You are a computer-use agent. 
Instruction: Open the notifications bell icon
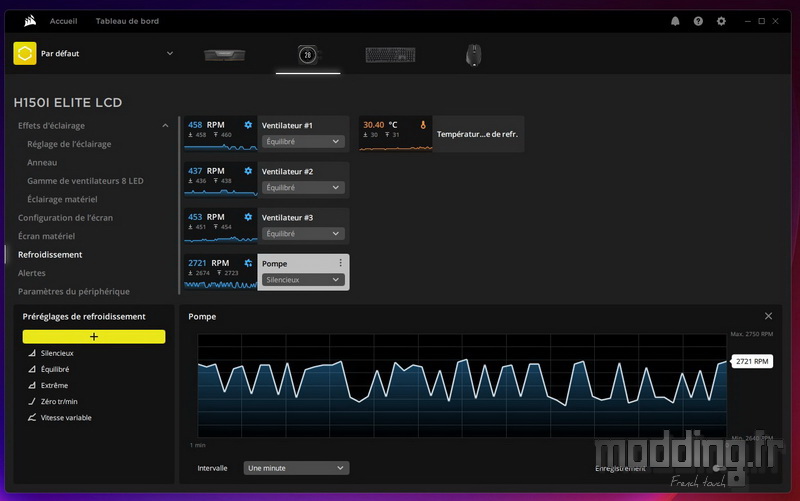coord(675,21)
